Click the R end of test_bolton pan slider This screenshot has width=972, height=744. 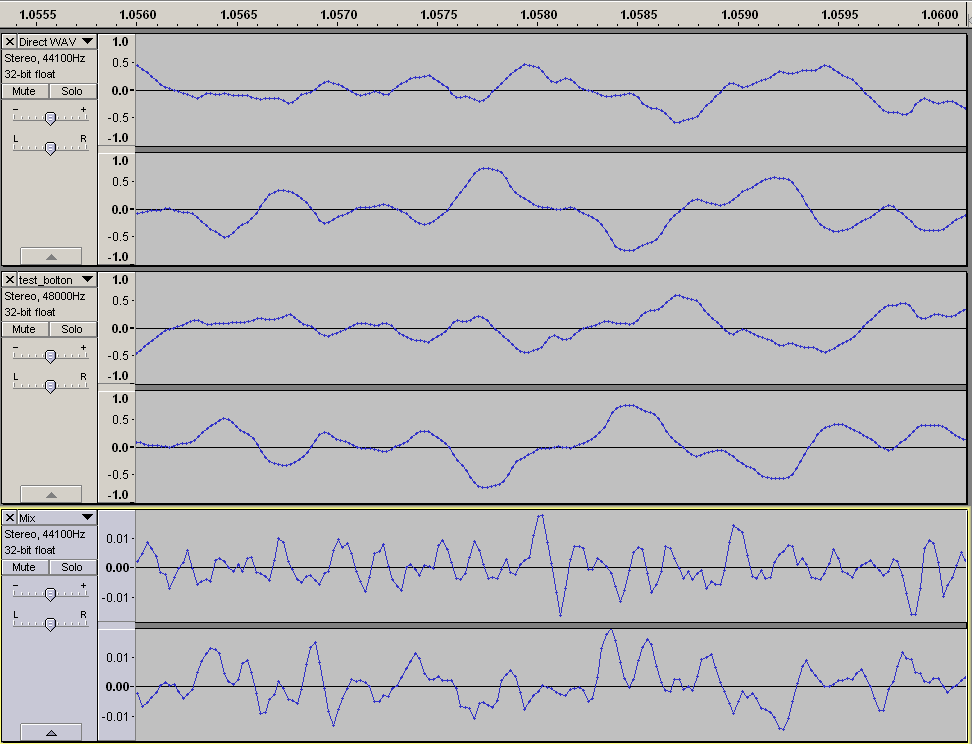click(x=84, y=376)
